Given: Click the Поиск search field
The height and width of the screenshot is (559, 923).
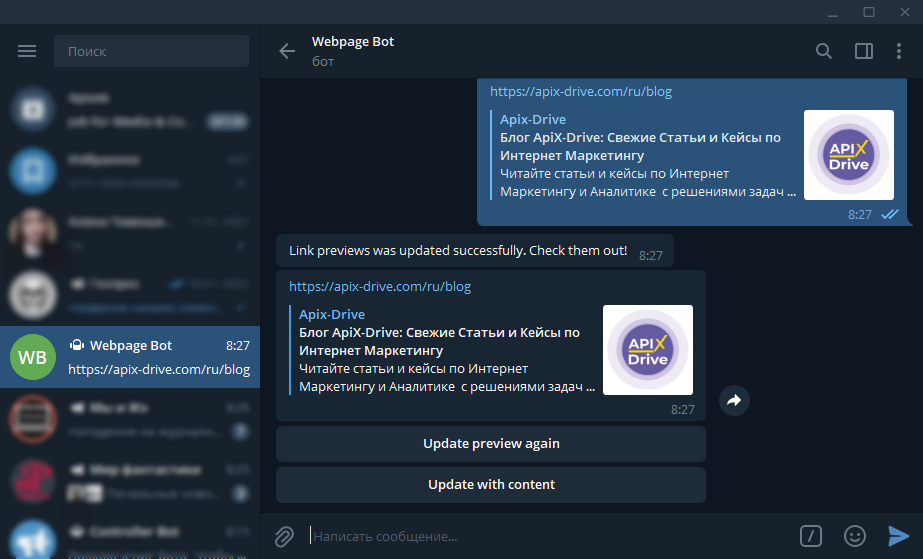Looking at the screenshot, I should [x=151, y=51].
